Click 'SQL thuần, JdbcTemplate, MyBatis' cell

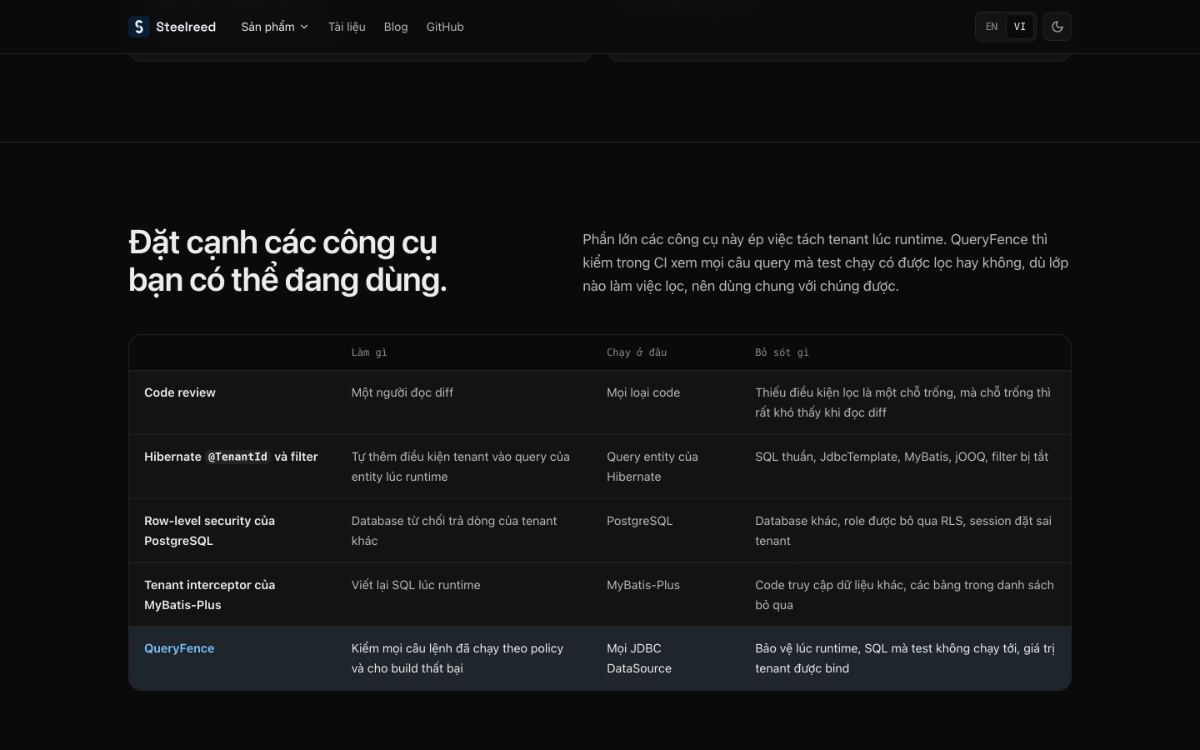902,457
